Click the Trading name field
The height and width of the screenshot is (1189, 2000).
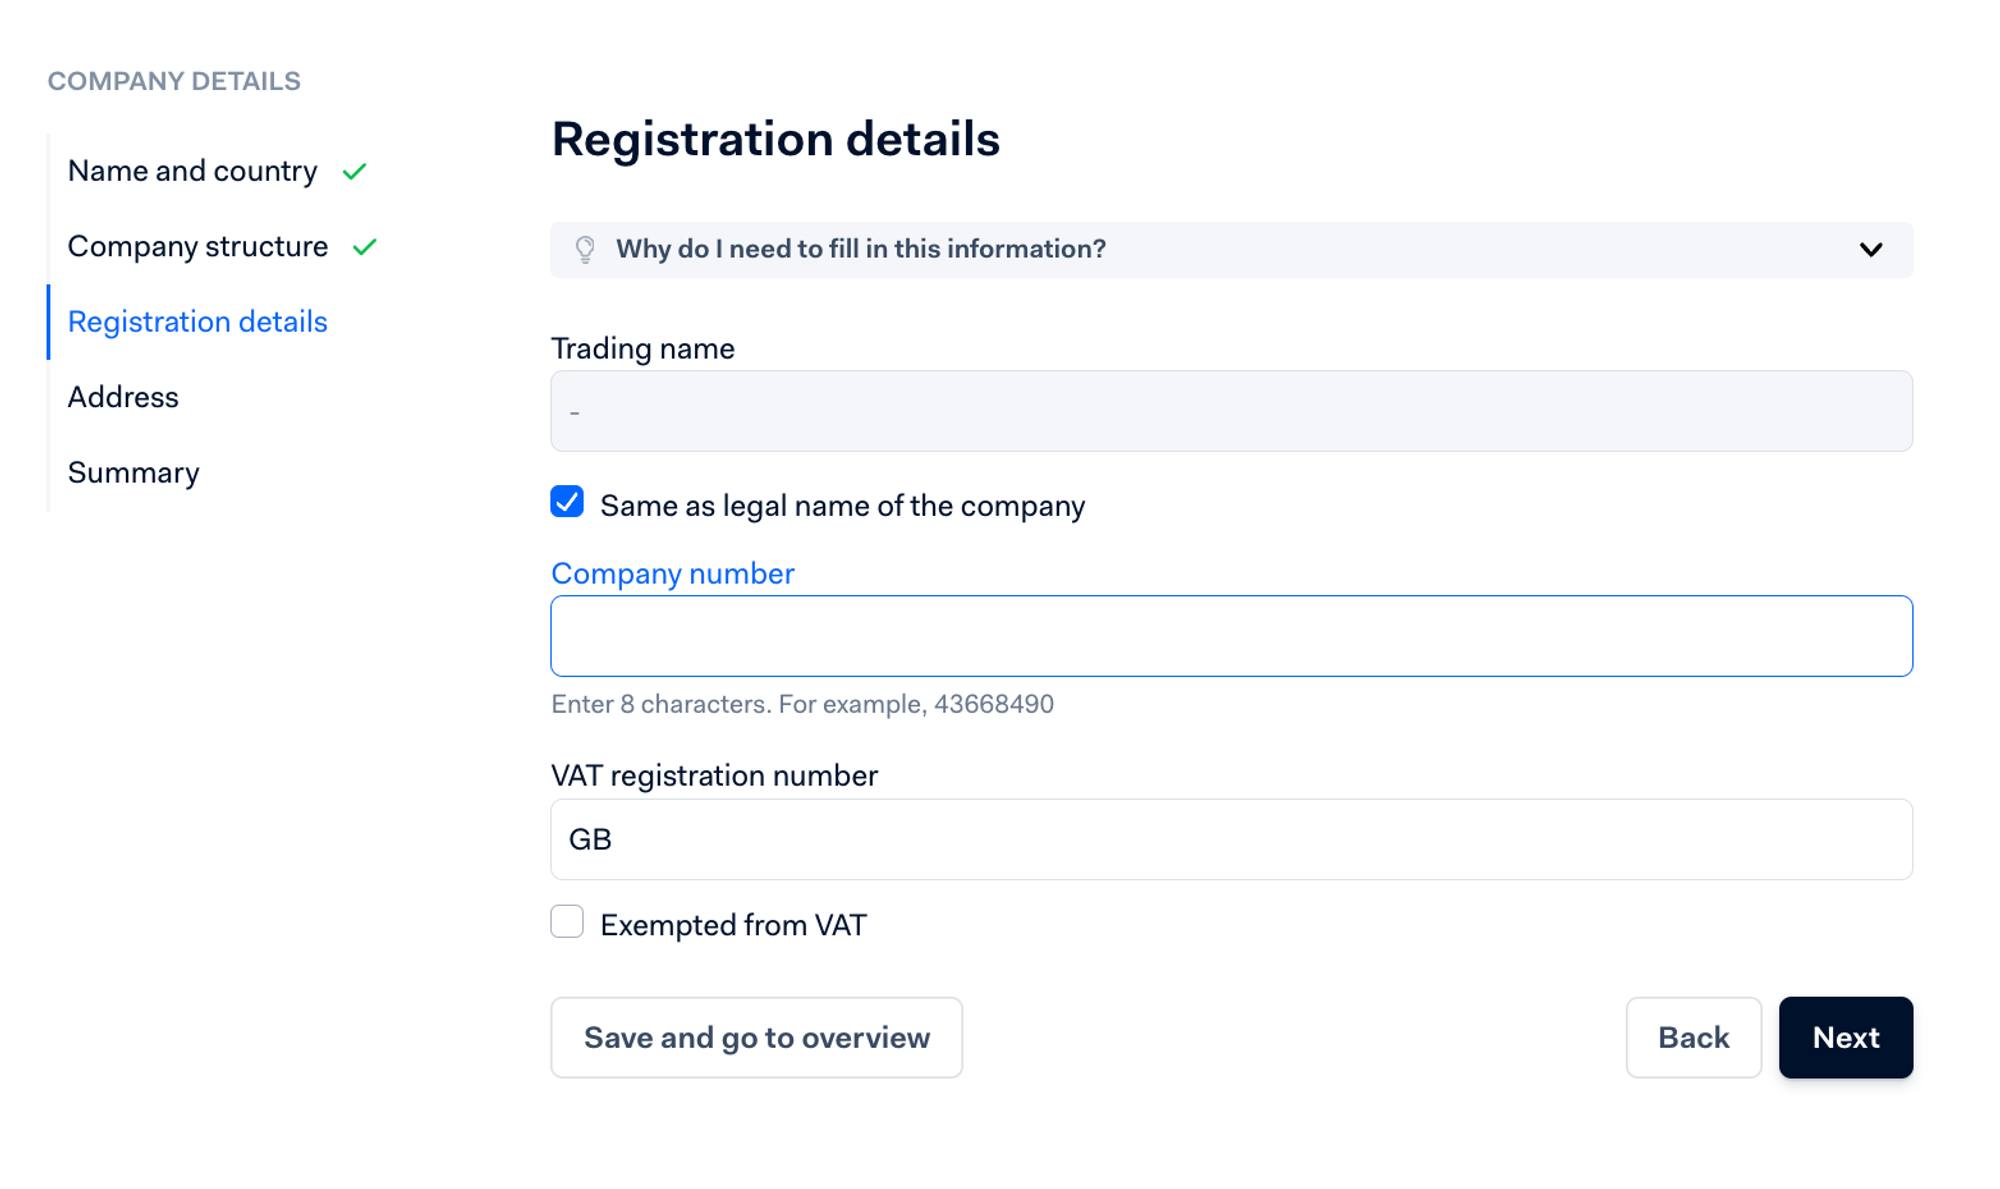point(1230,411)
